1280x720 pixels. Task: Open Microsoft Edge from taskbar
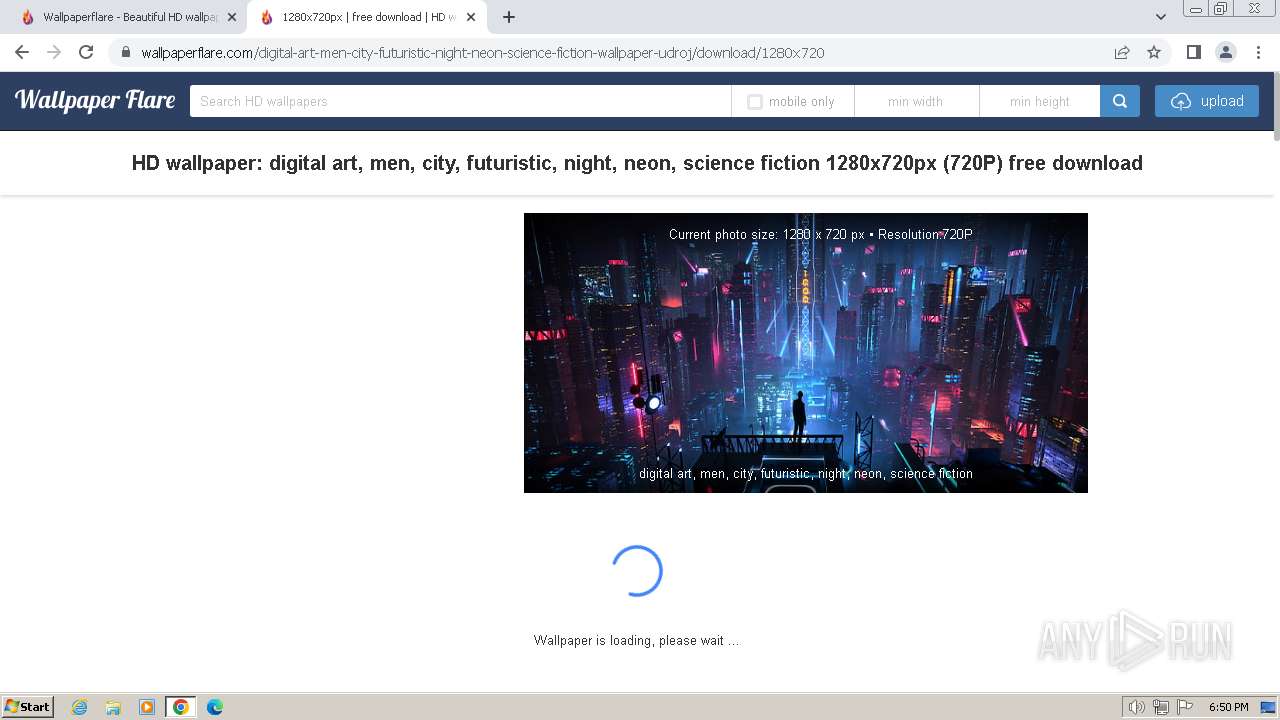click(x=215, y=707)
